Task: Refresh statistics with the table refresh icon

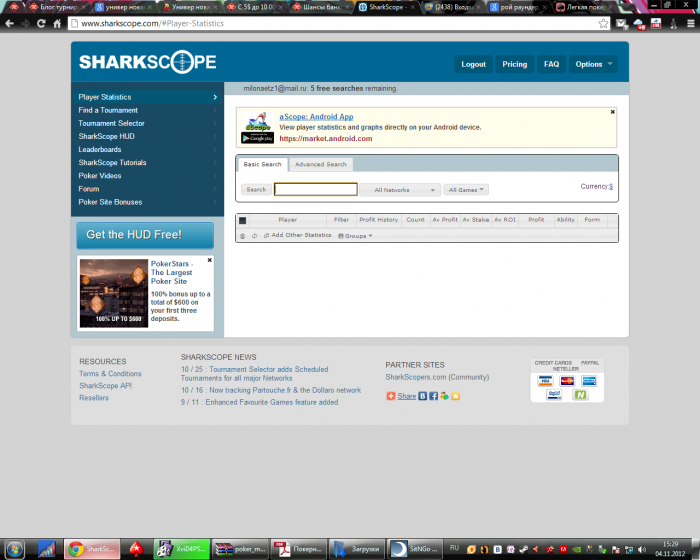Action: (x=254, y=236)
